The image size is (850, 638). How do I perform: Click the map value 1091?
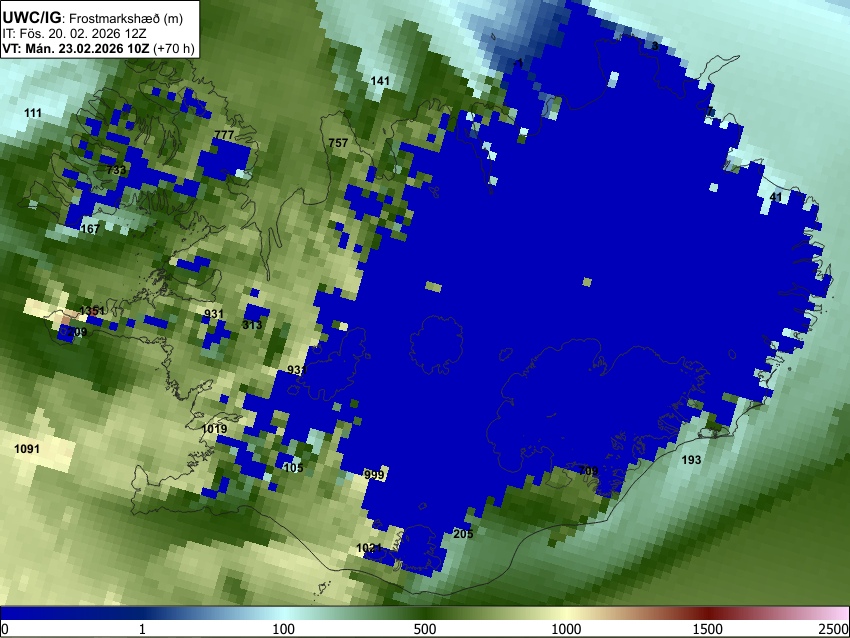[27, 449]
